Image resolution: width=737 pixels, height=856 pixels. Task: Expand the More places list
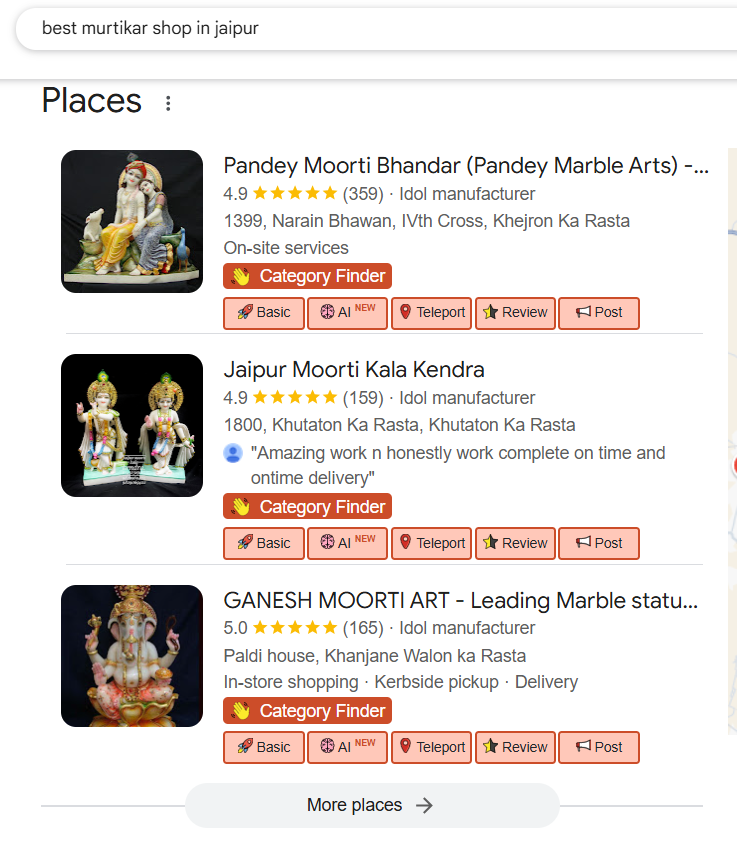click(371, 805)
